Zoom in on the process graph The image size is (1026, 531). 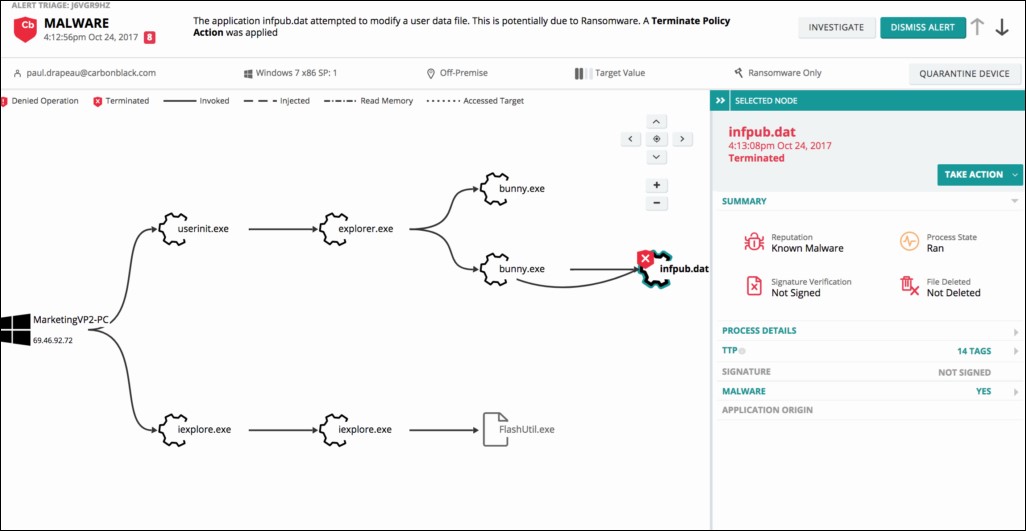coord(656,185)
